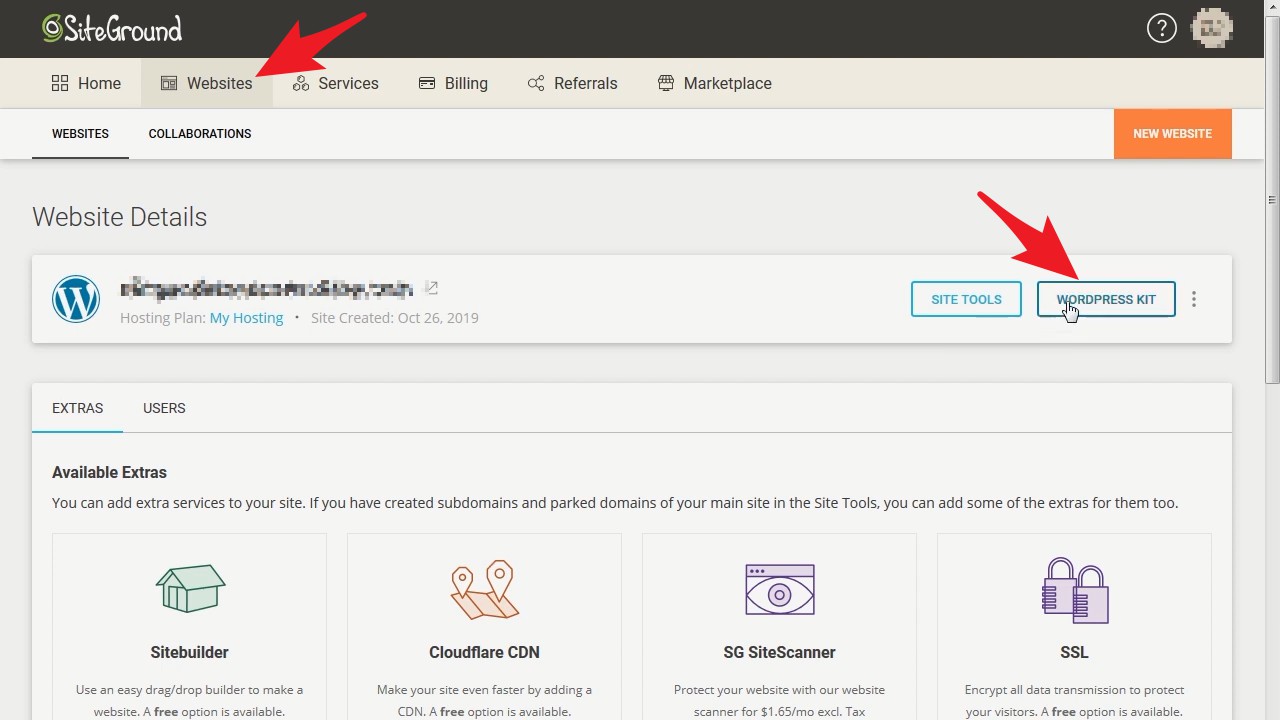Open the My Hosting plan link
The width and height of the screenshot is (1280, 720).
coord(246,318)
